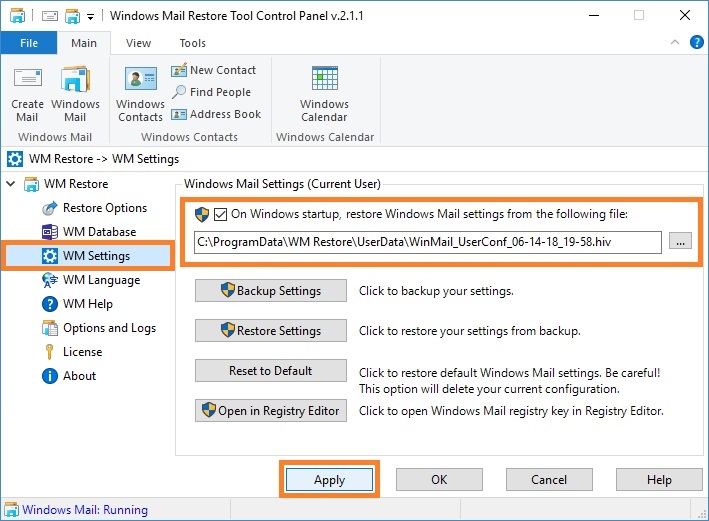Click New Contact in the ribbon
Image resolution: width=709 pixels, height=521 pixels.
(213, 70)
